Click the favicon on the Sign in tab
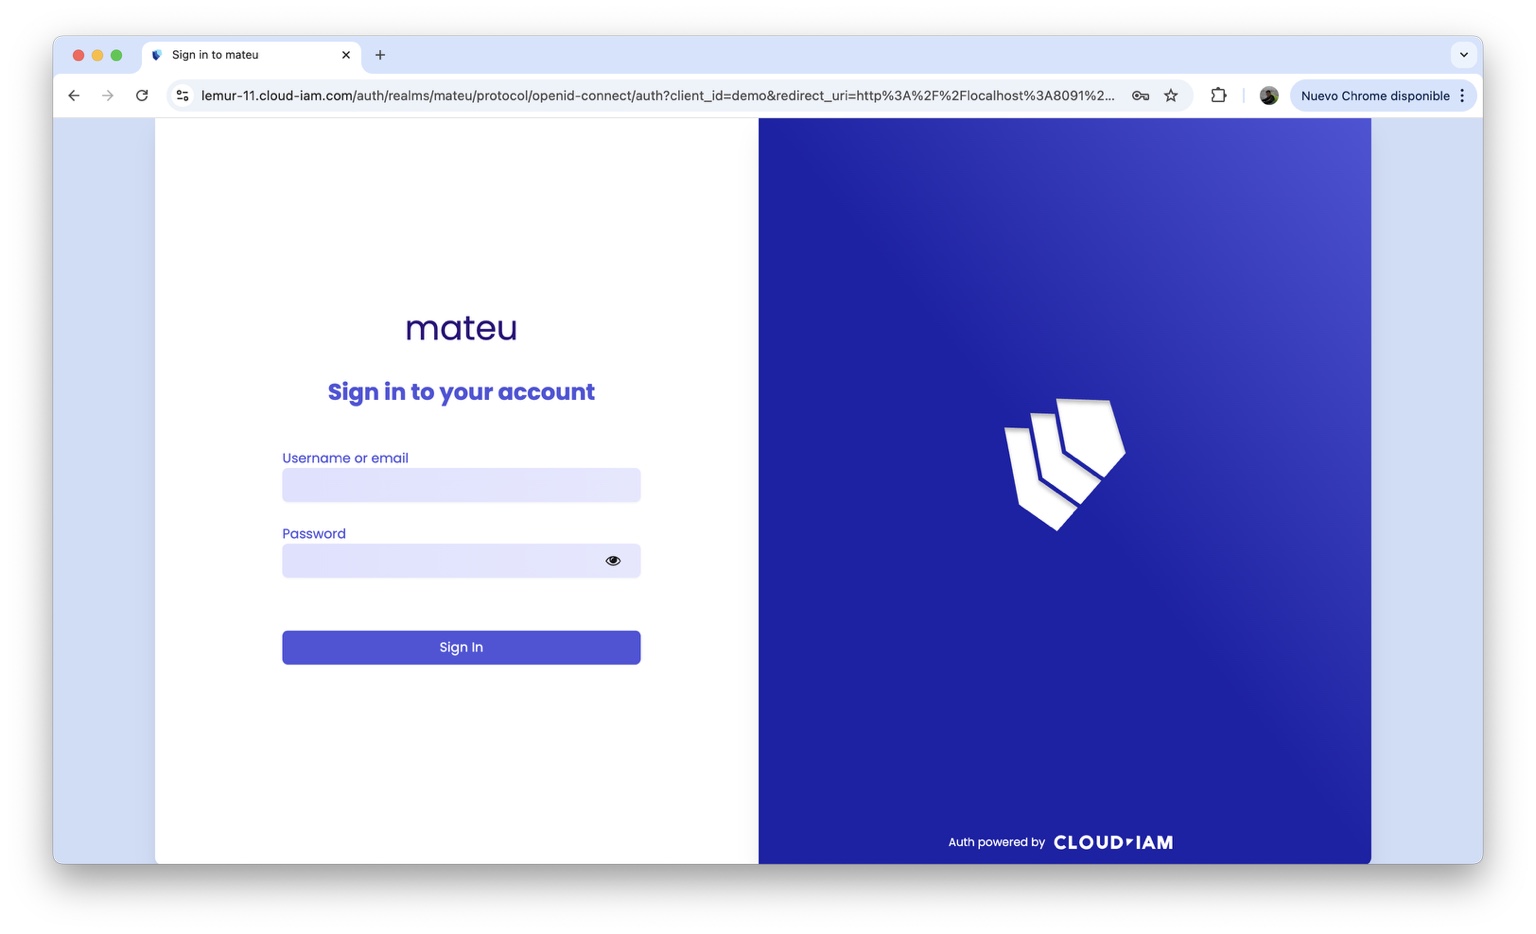This screenshot has width=1536, height=934. click(156, 55)
